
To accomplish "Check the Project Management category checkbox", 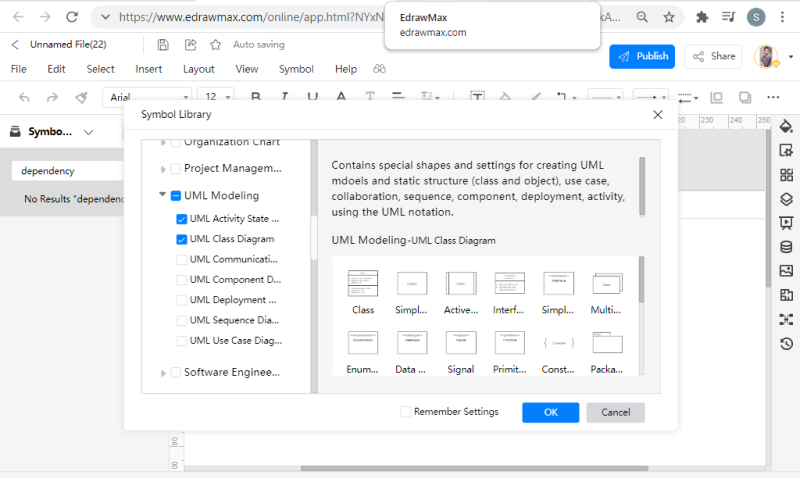I will [176, 168].
